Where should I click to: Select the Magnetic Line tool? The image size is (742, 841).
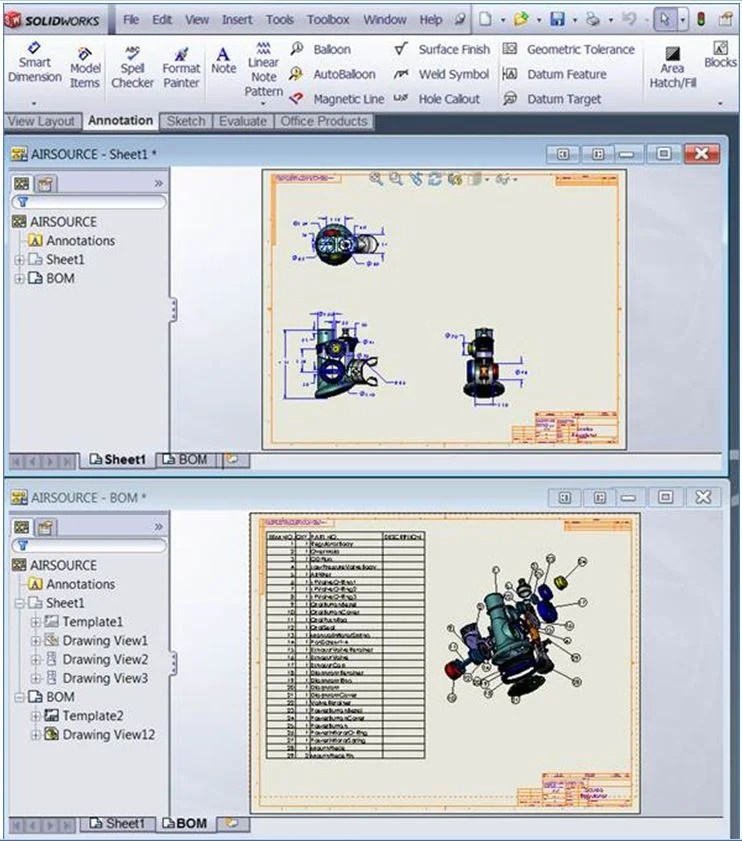click(x=336, y=99)
